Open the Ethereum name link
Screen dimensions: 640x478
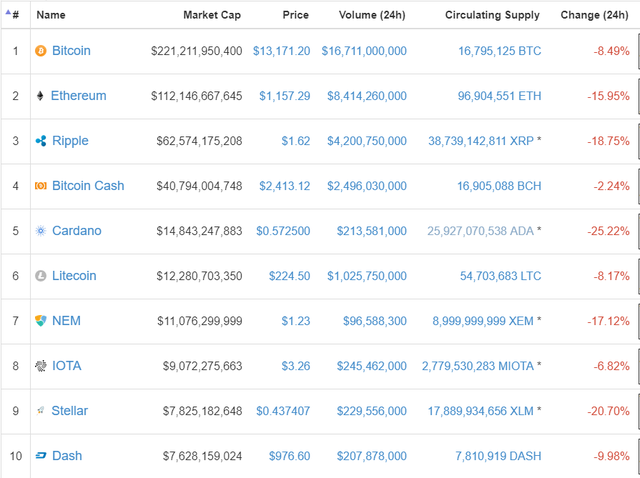[79, 96]
